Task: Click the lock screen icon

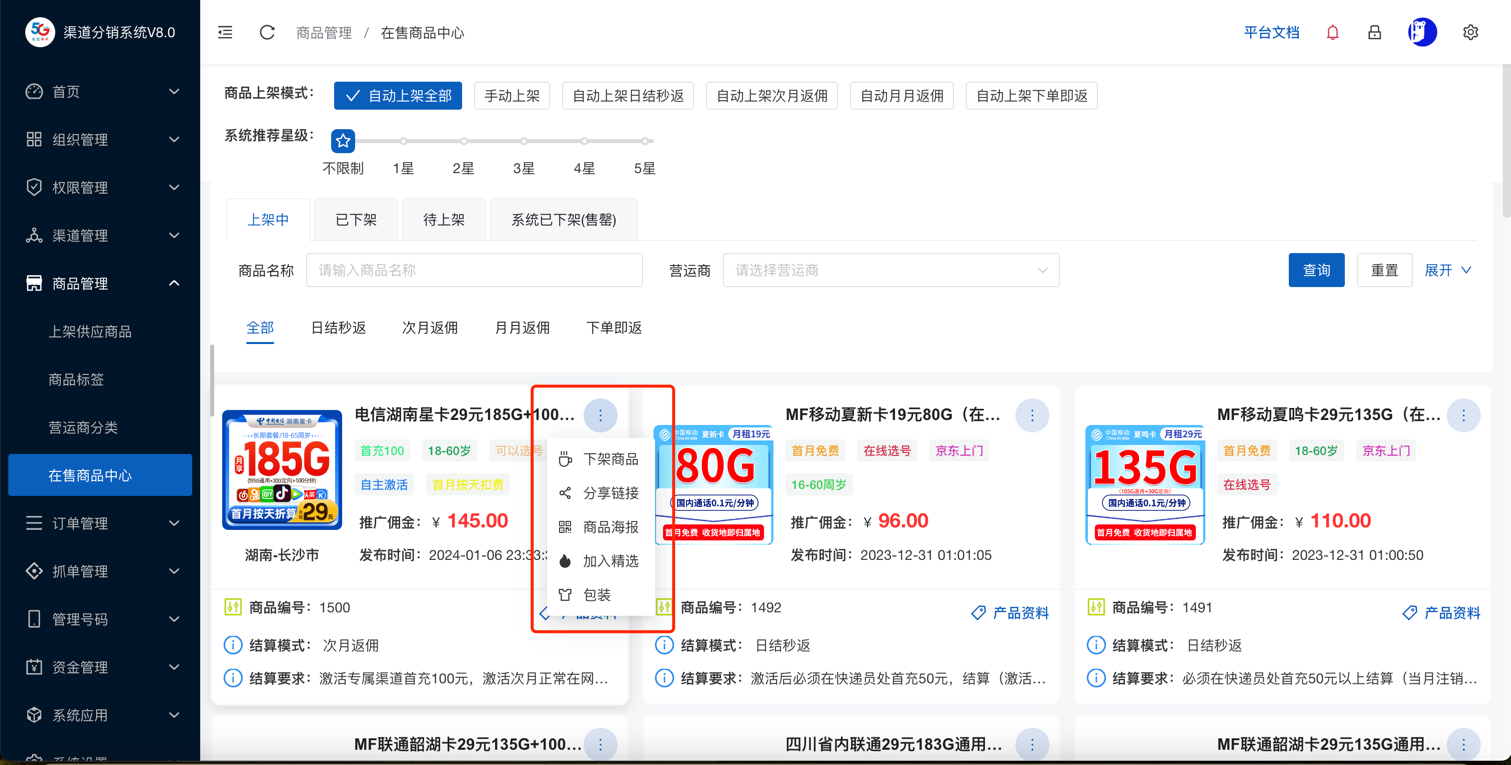Action: click(x=1374, y=33)
